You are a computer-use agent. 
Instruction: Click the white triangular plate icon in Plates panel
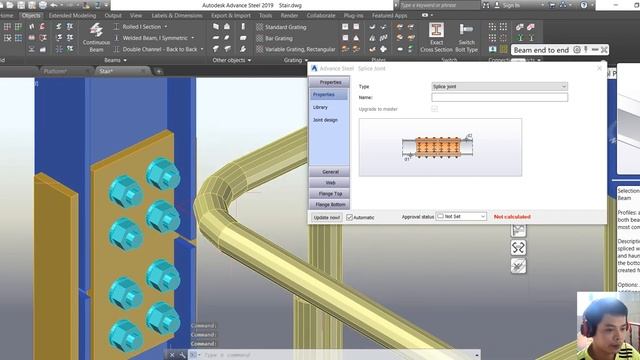tap(356, 38)
